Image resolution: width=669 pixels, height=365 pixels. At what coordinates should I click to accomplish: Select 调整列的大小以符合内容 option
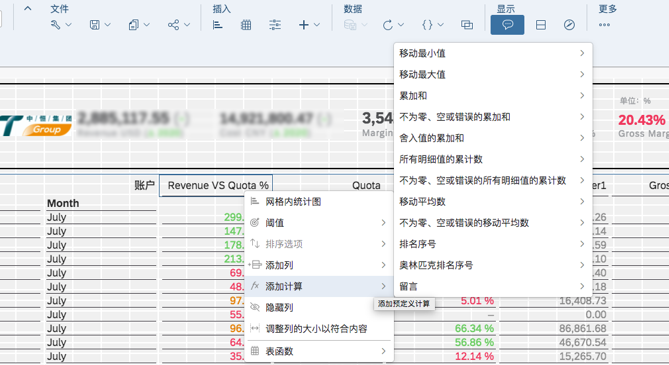tap(319, 329)
